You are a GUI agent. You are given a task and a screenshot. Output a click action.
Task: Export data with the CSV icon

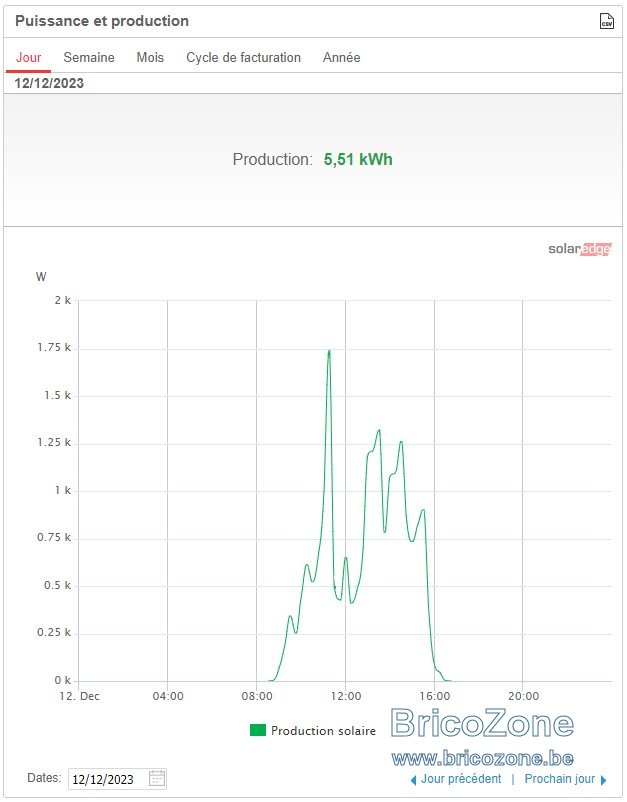(x=606, y=21)
